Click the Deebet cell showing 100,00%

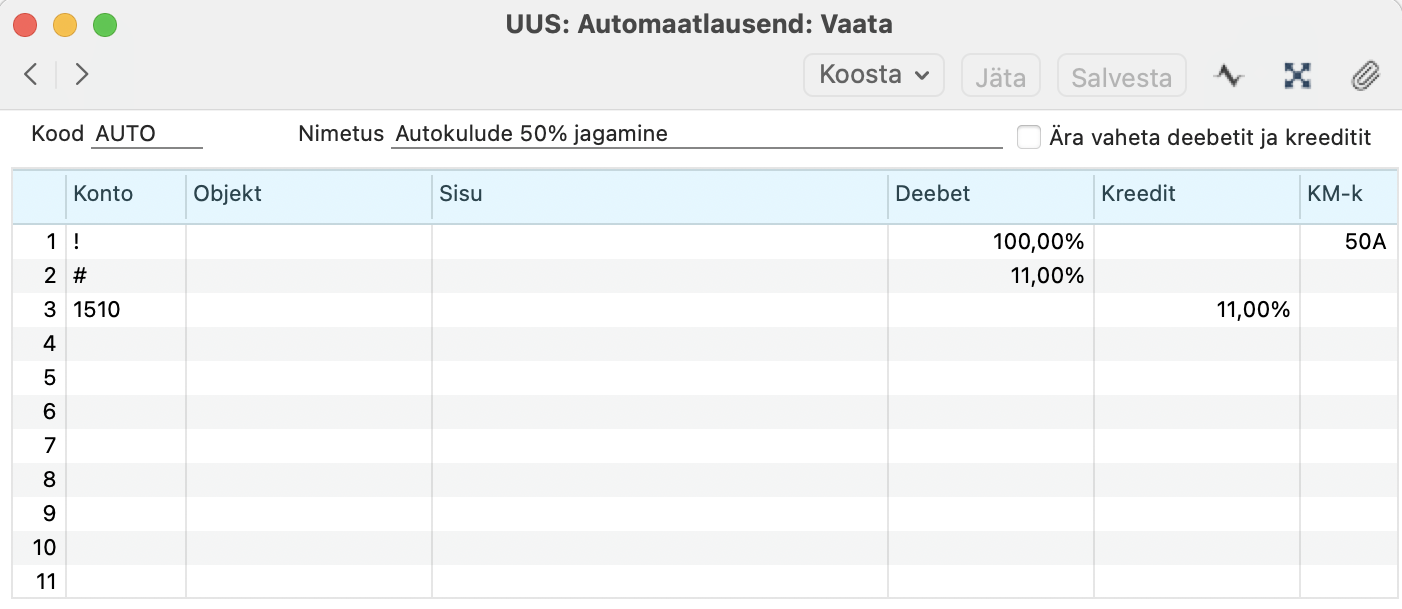tap(991, 242)
